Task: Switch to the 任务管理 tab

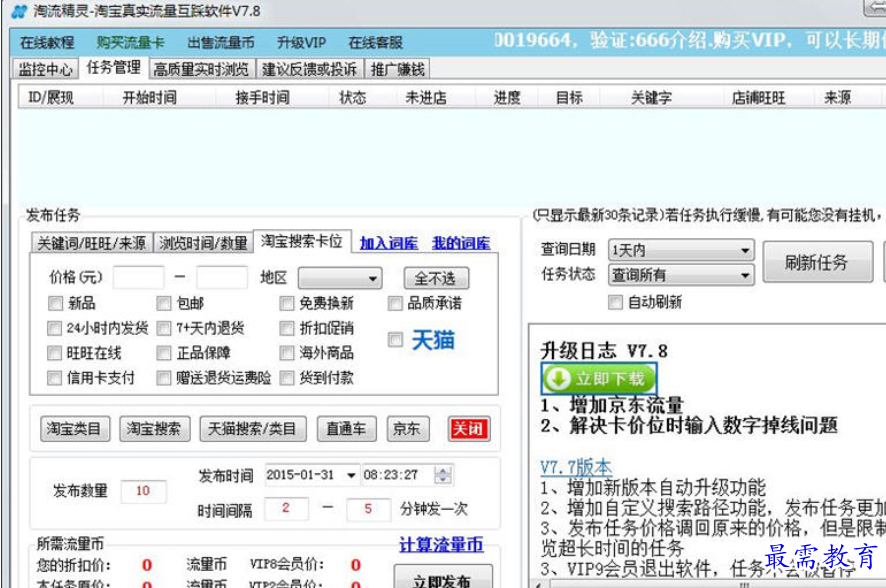Action: click(114, 68)
